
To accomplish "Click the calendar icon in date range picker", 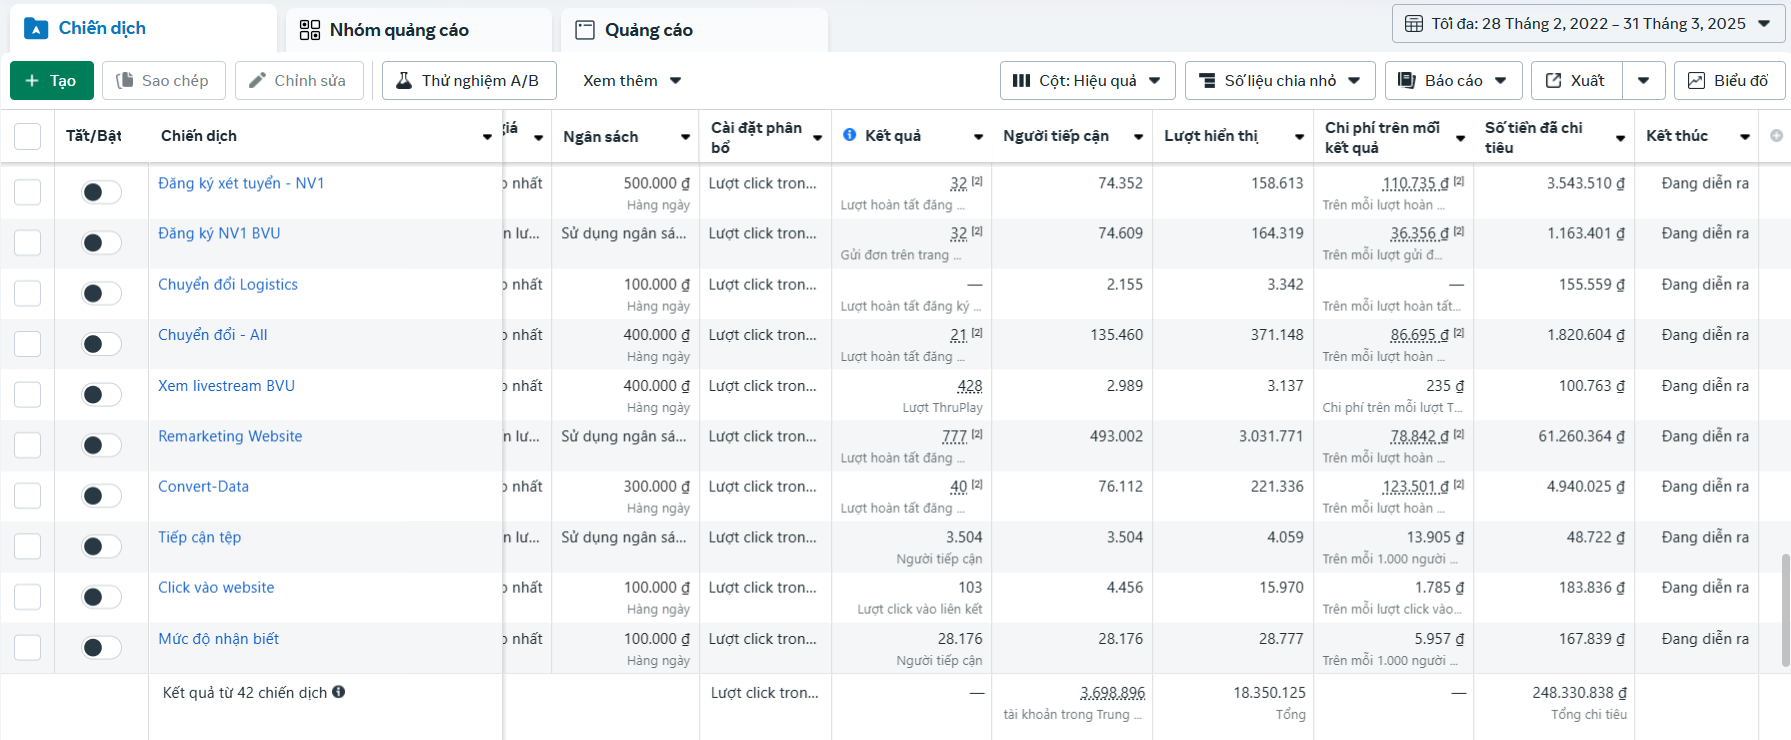I will point(1414,24).
